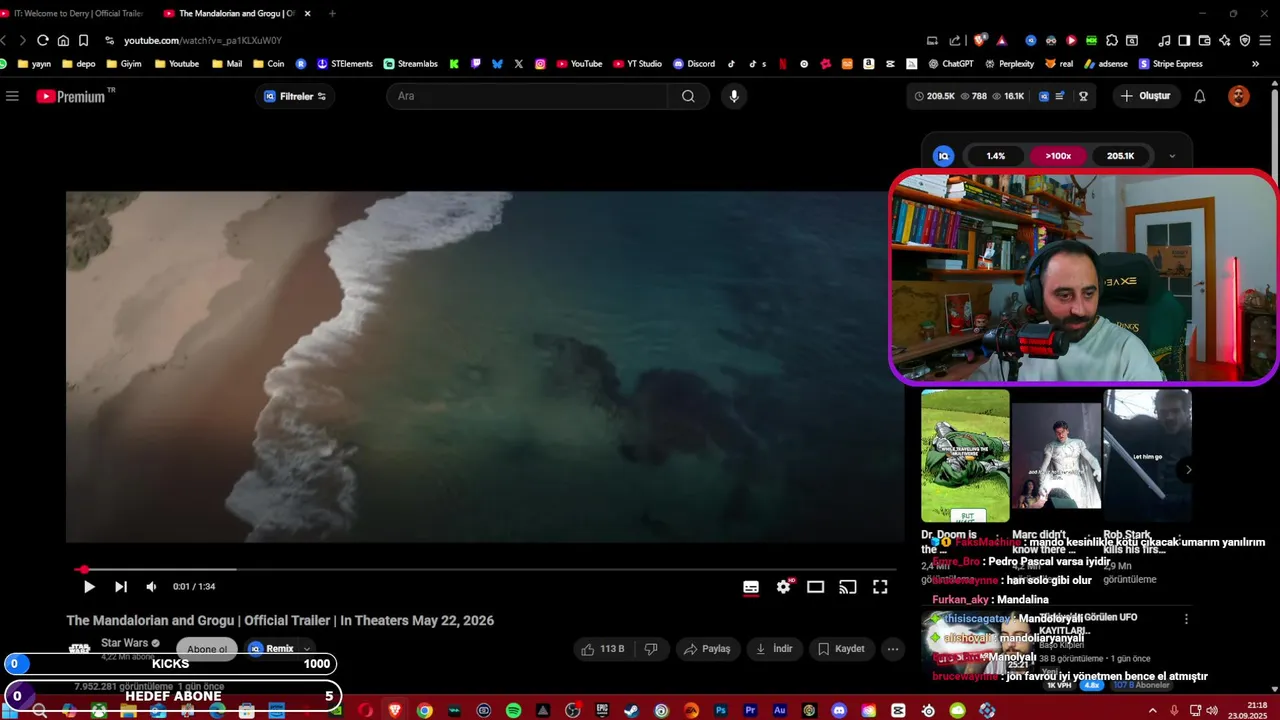The width and height of the screenshot is (1280, 720).
Task: Show next shorts with arrow
Action: pyautogui.click(x=1188, y=469)
